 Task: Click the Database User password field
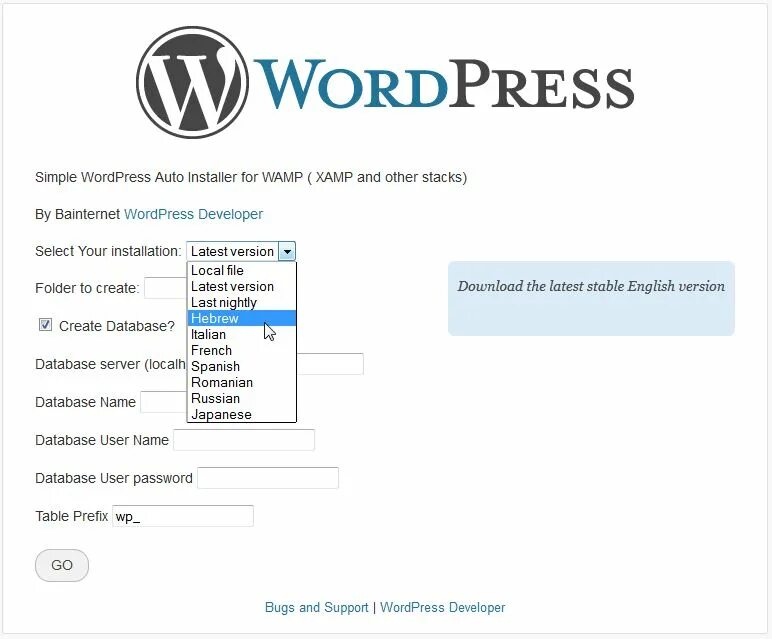pyautogui.click(x=268, y=478)
